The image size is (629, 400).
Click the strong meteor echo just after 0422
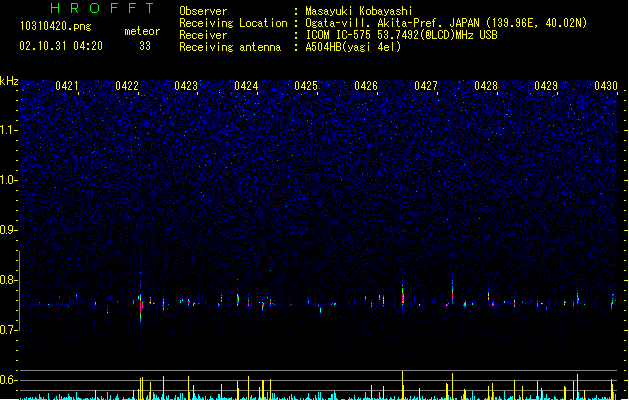point(141,307)
